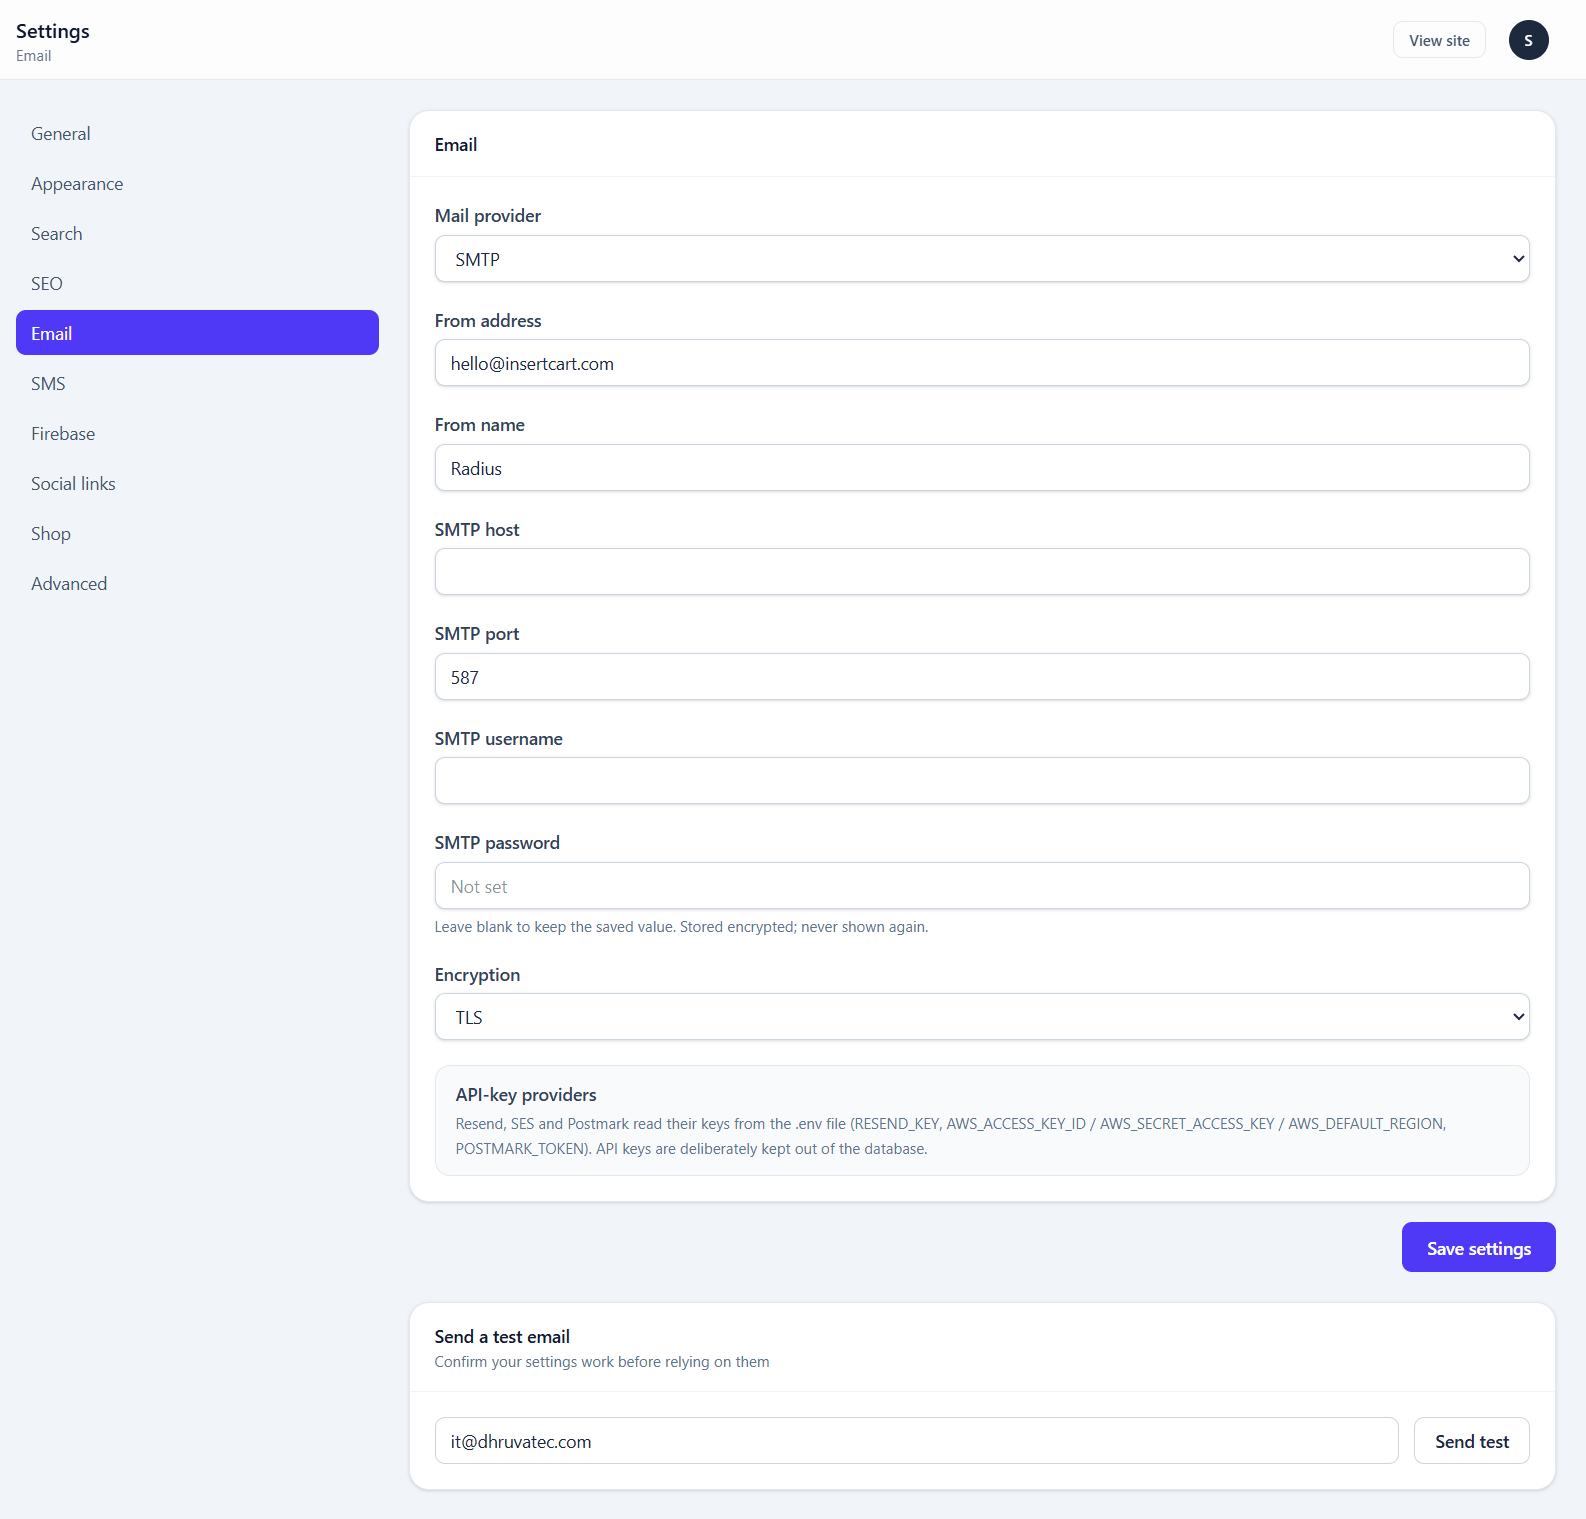Open Advanced settings section
1586x1519 pixels.
click(197, 583)
